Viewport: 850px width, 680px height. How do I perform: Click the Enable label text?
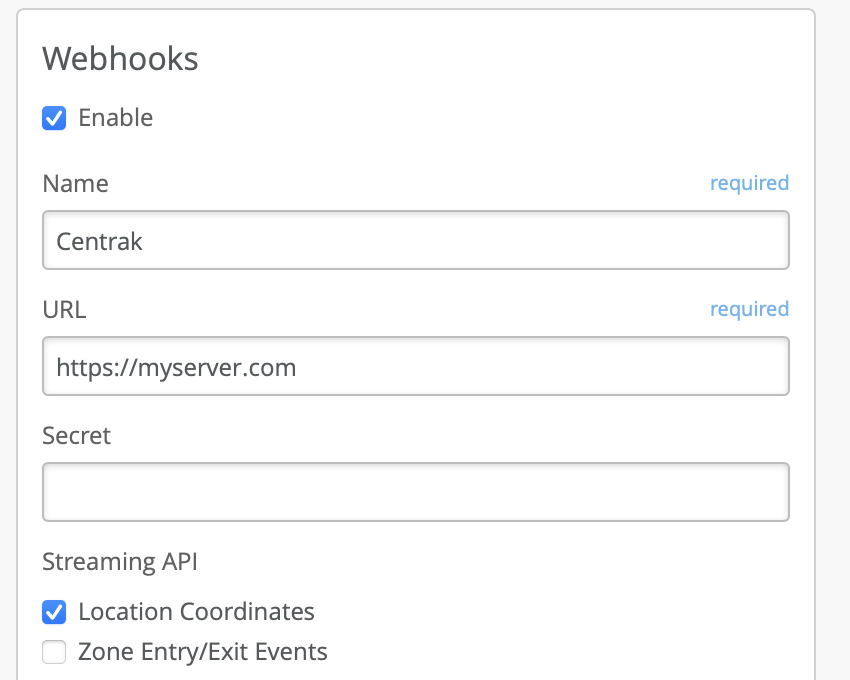115,118
